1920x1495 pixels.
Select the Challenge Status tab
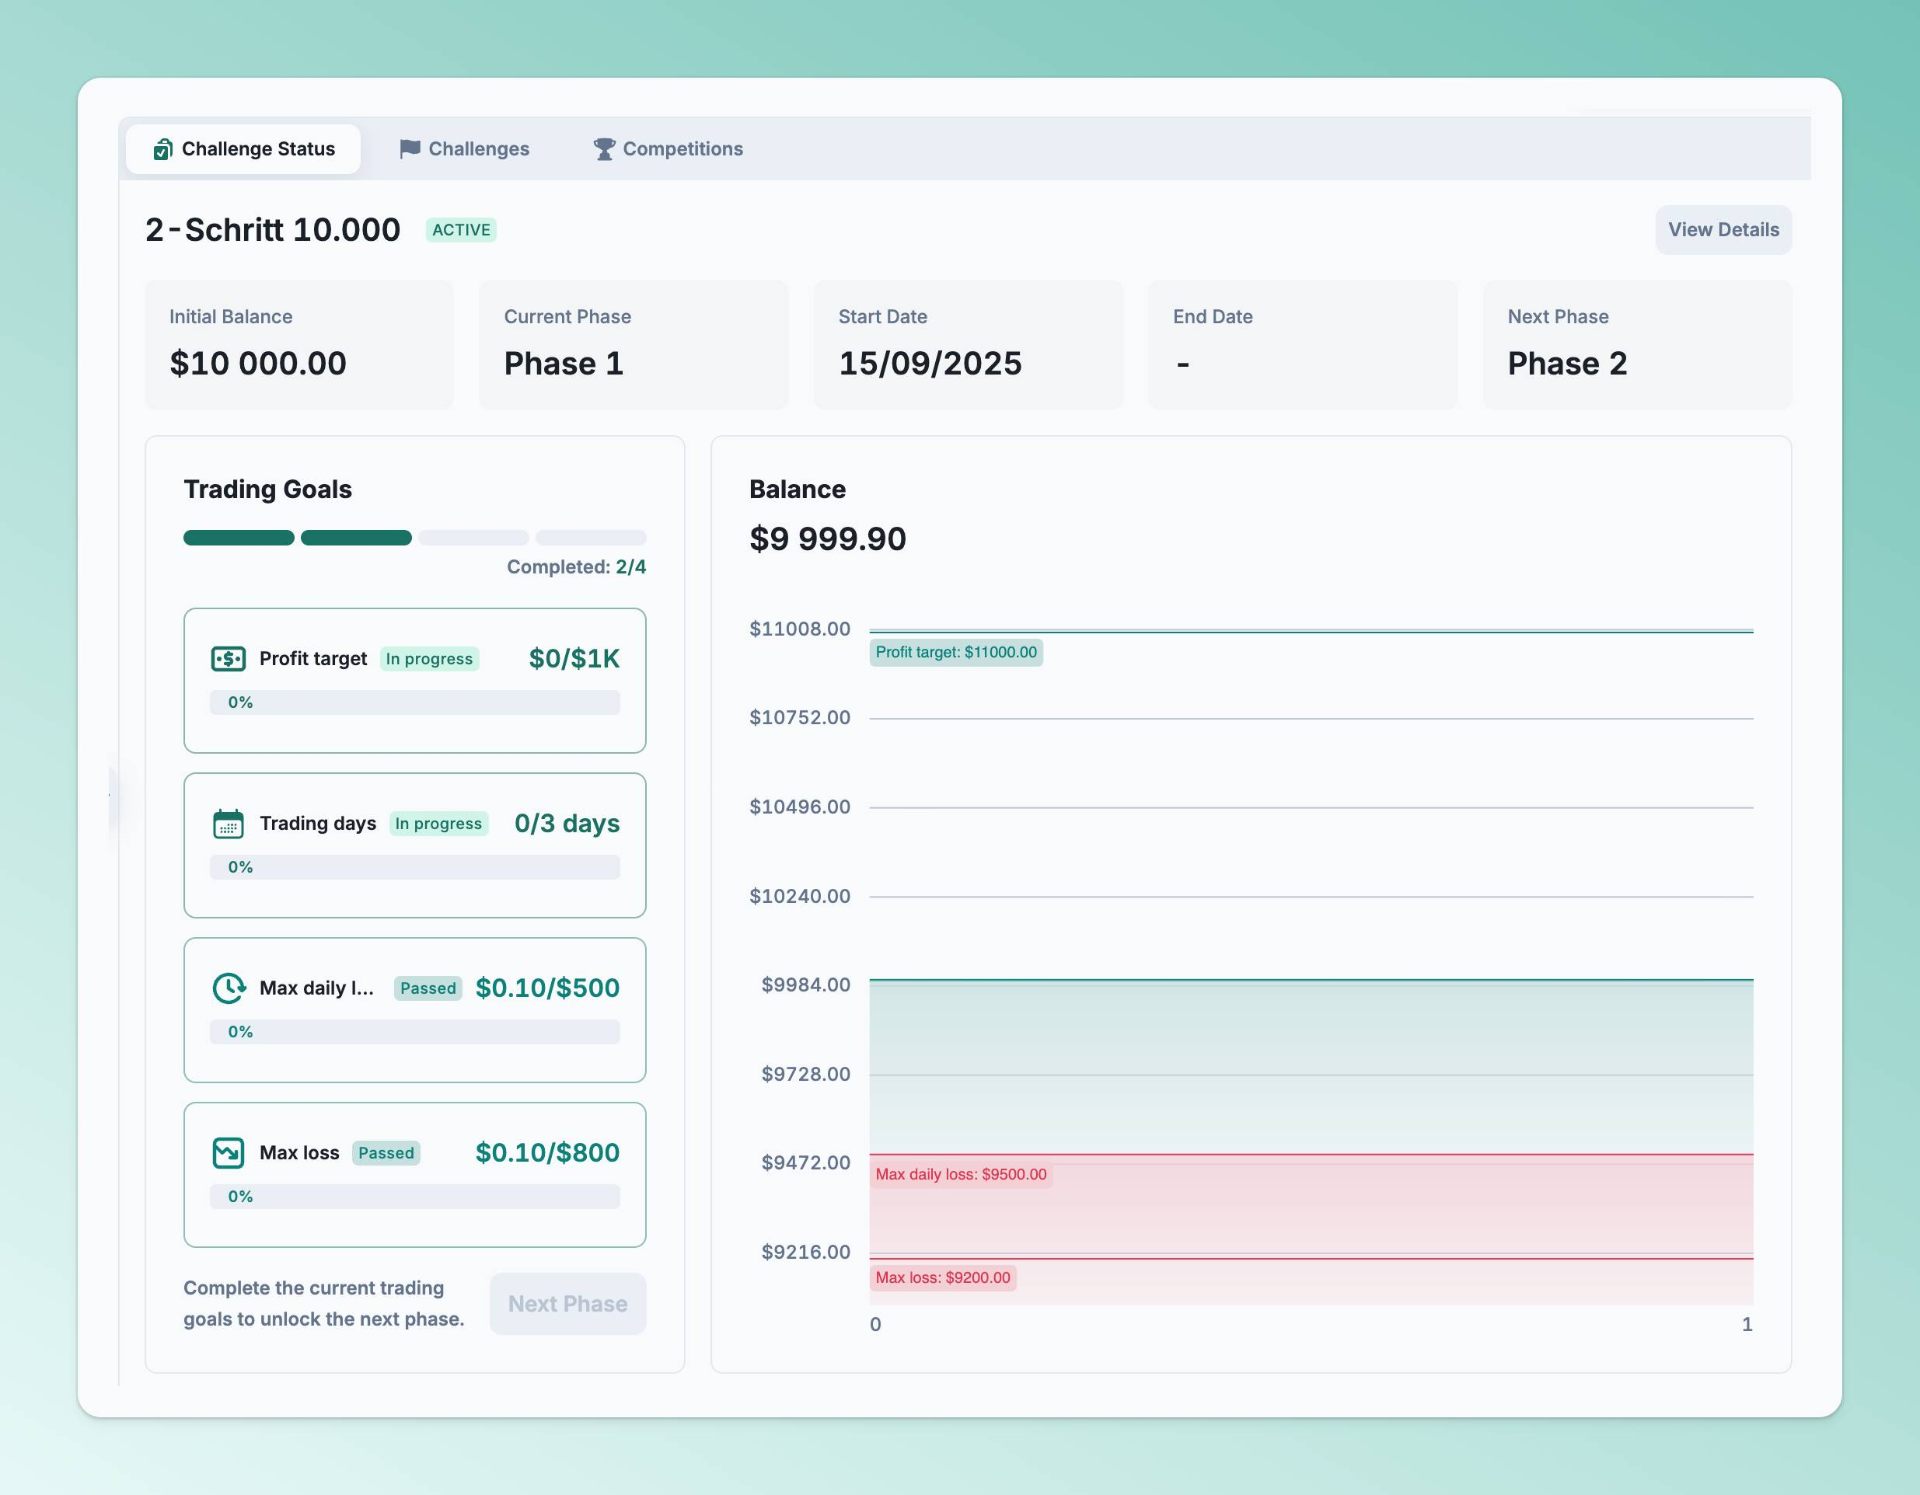[x=243, y=149]
